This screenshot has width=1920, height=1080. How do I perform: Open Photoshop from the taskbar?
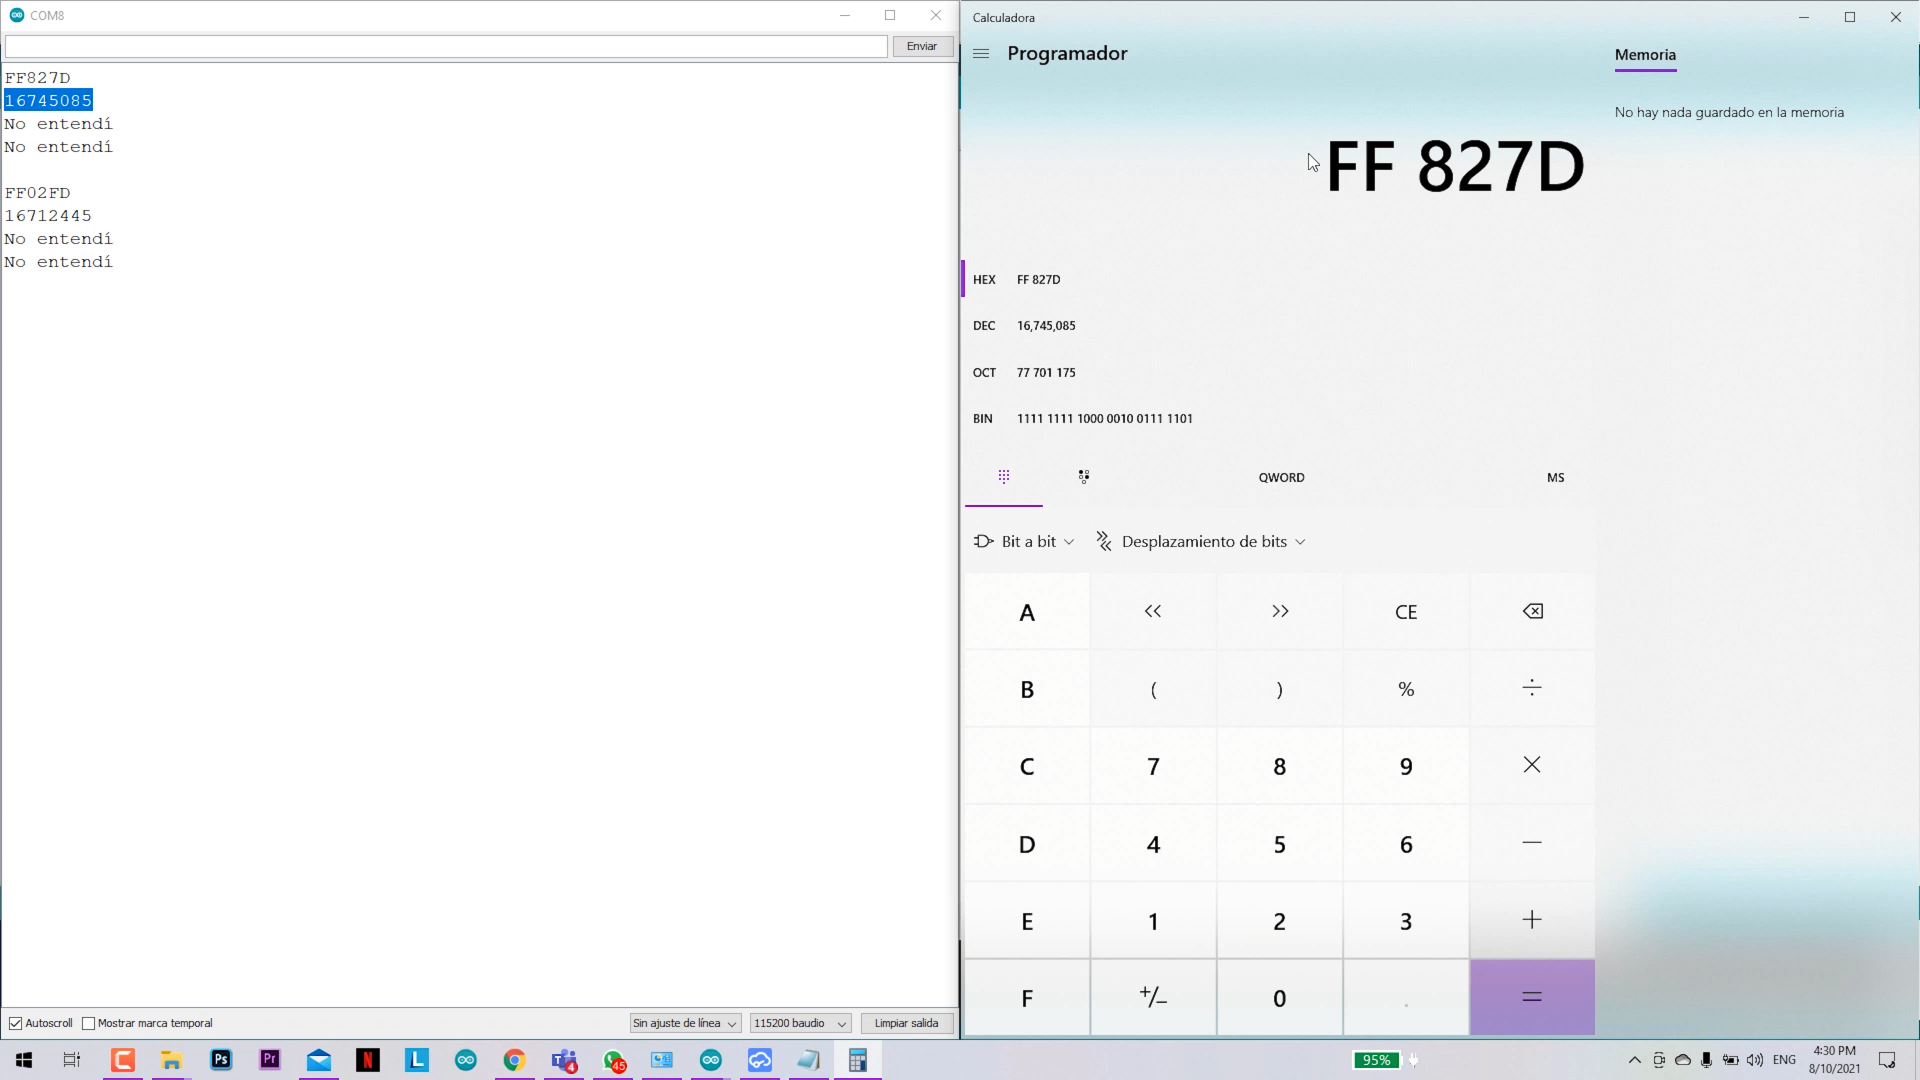tap(221, 1060)
